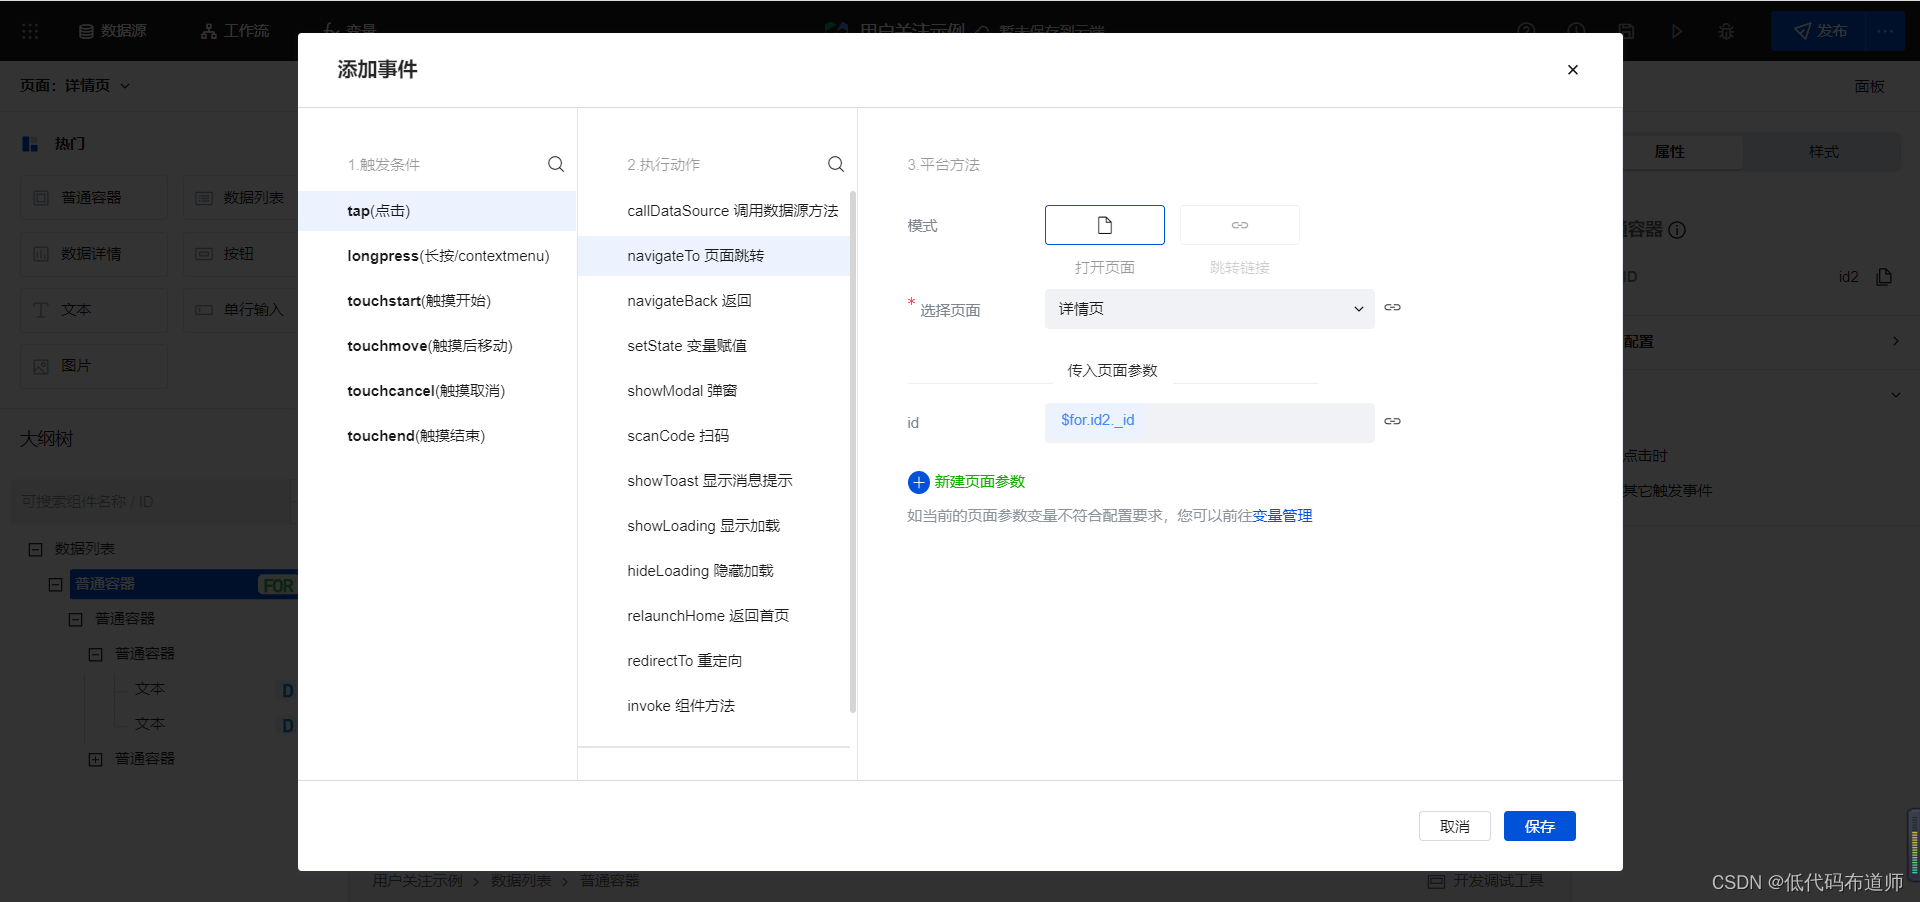Select the 打开页面 mode icon

[x=1105, y=225]
